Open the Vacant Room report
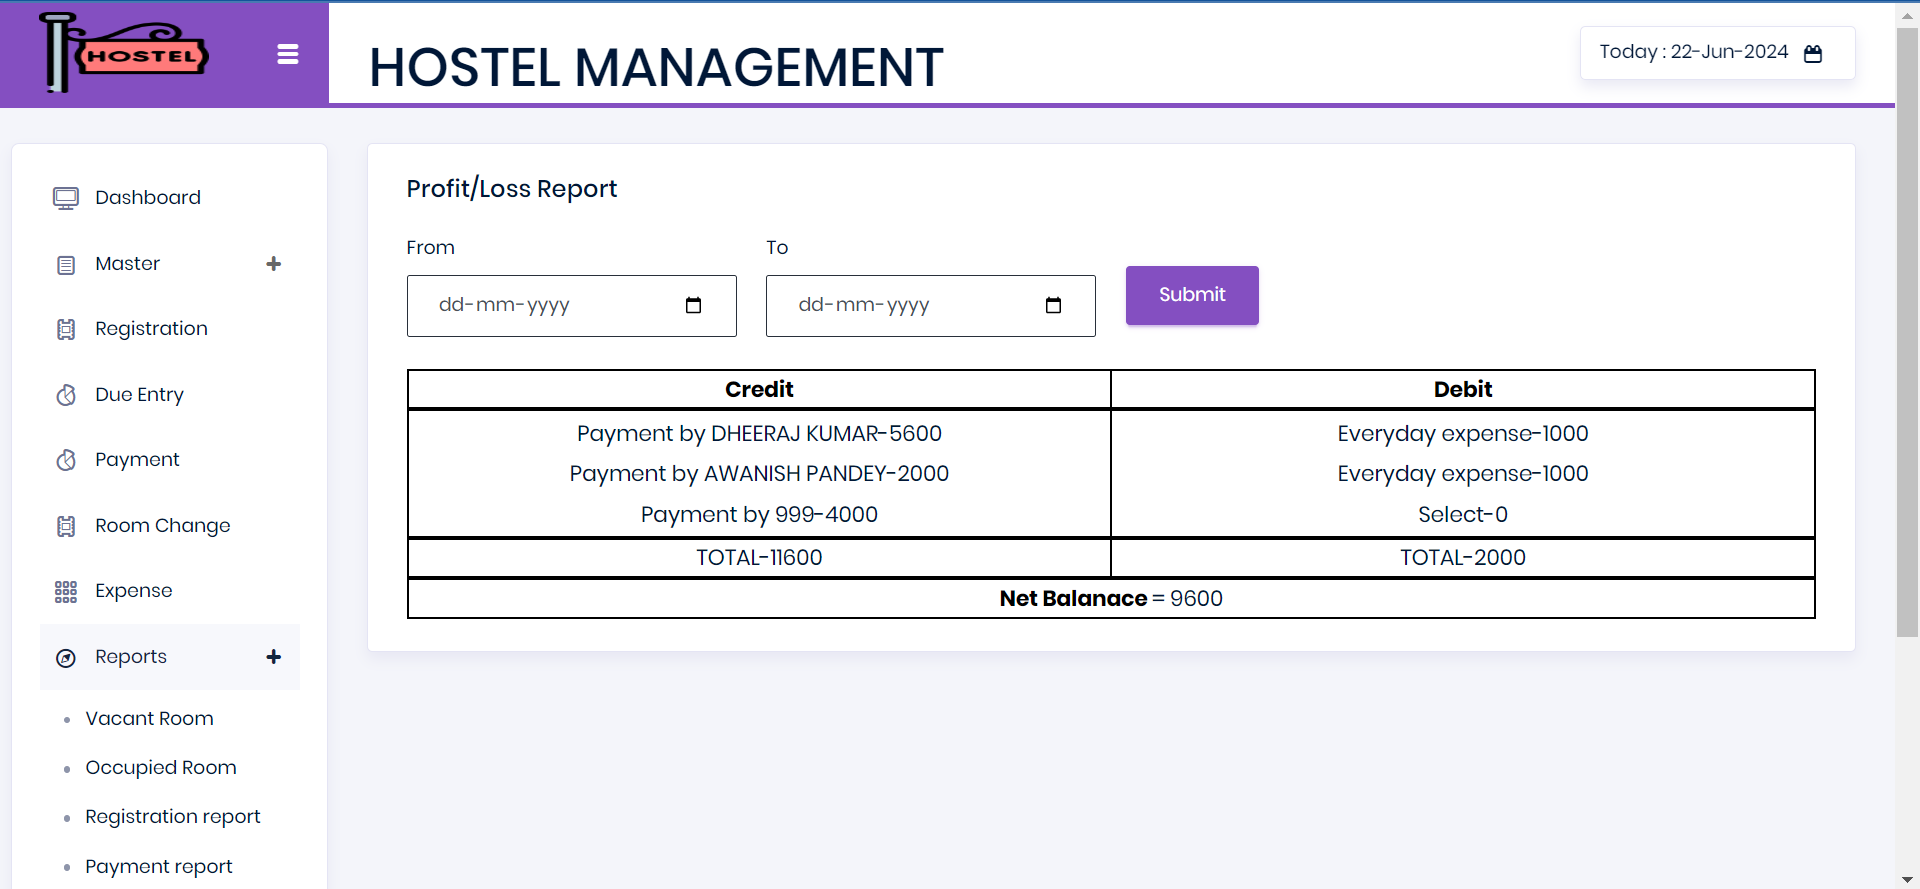This screenshot has height=889, width=1920. tap(149, 719)
